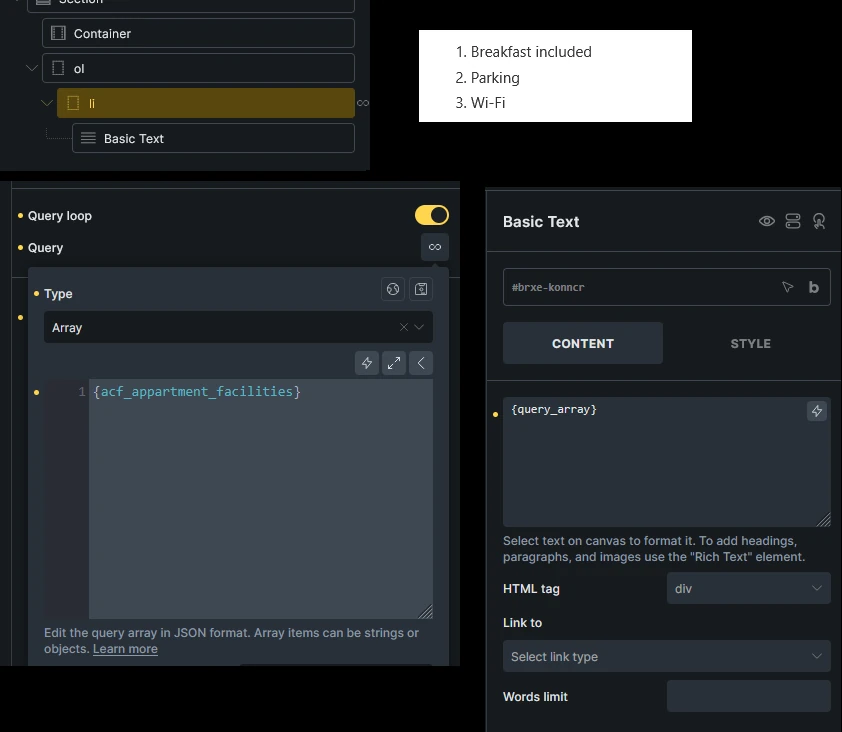This screenshot has height=732, width=842.
Task: Click the save icon next to Type
Action: [x=421, y=289]
